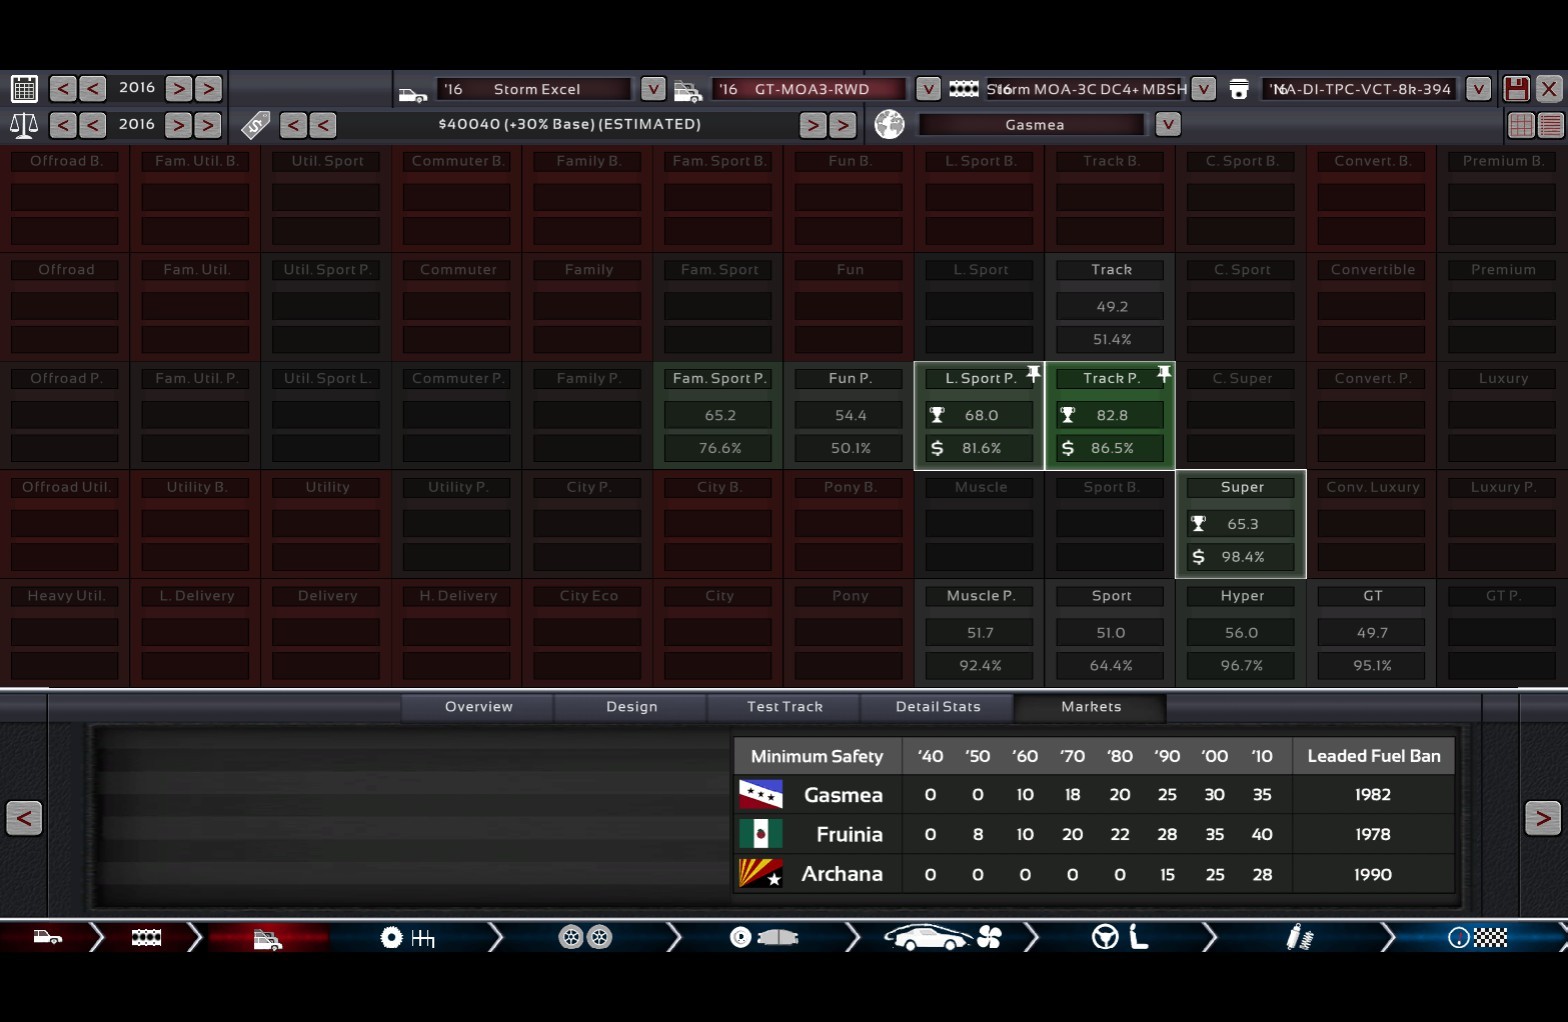Expand the Storm Excel model dropdown

(x=652, y=89)
